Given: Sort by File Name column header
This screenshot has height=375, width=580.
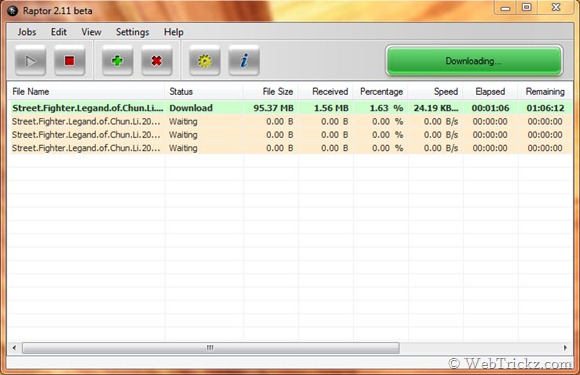Looking at the screenshot, I should (x=86, y=91).
